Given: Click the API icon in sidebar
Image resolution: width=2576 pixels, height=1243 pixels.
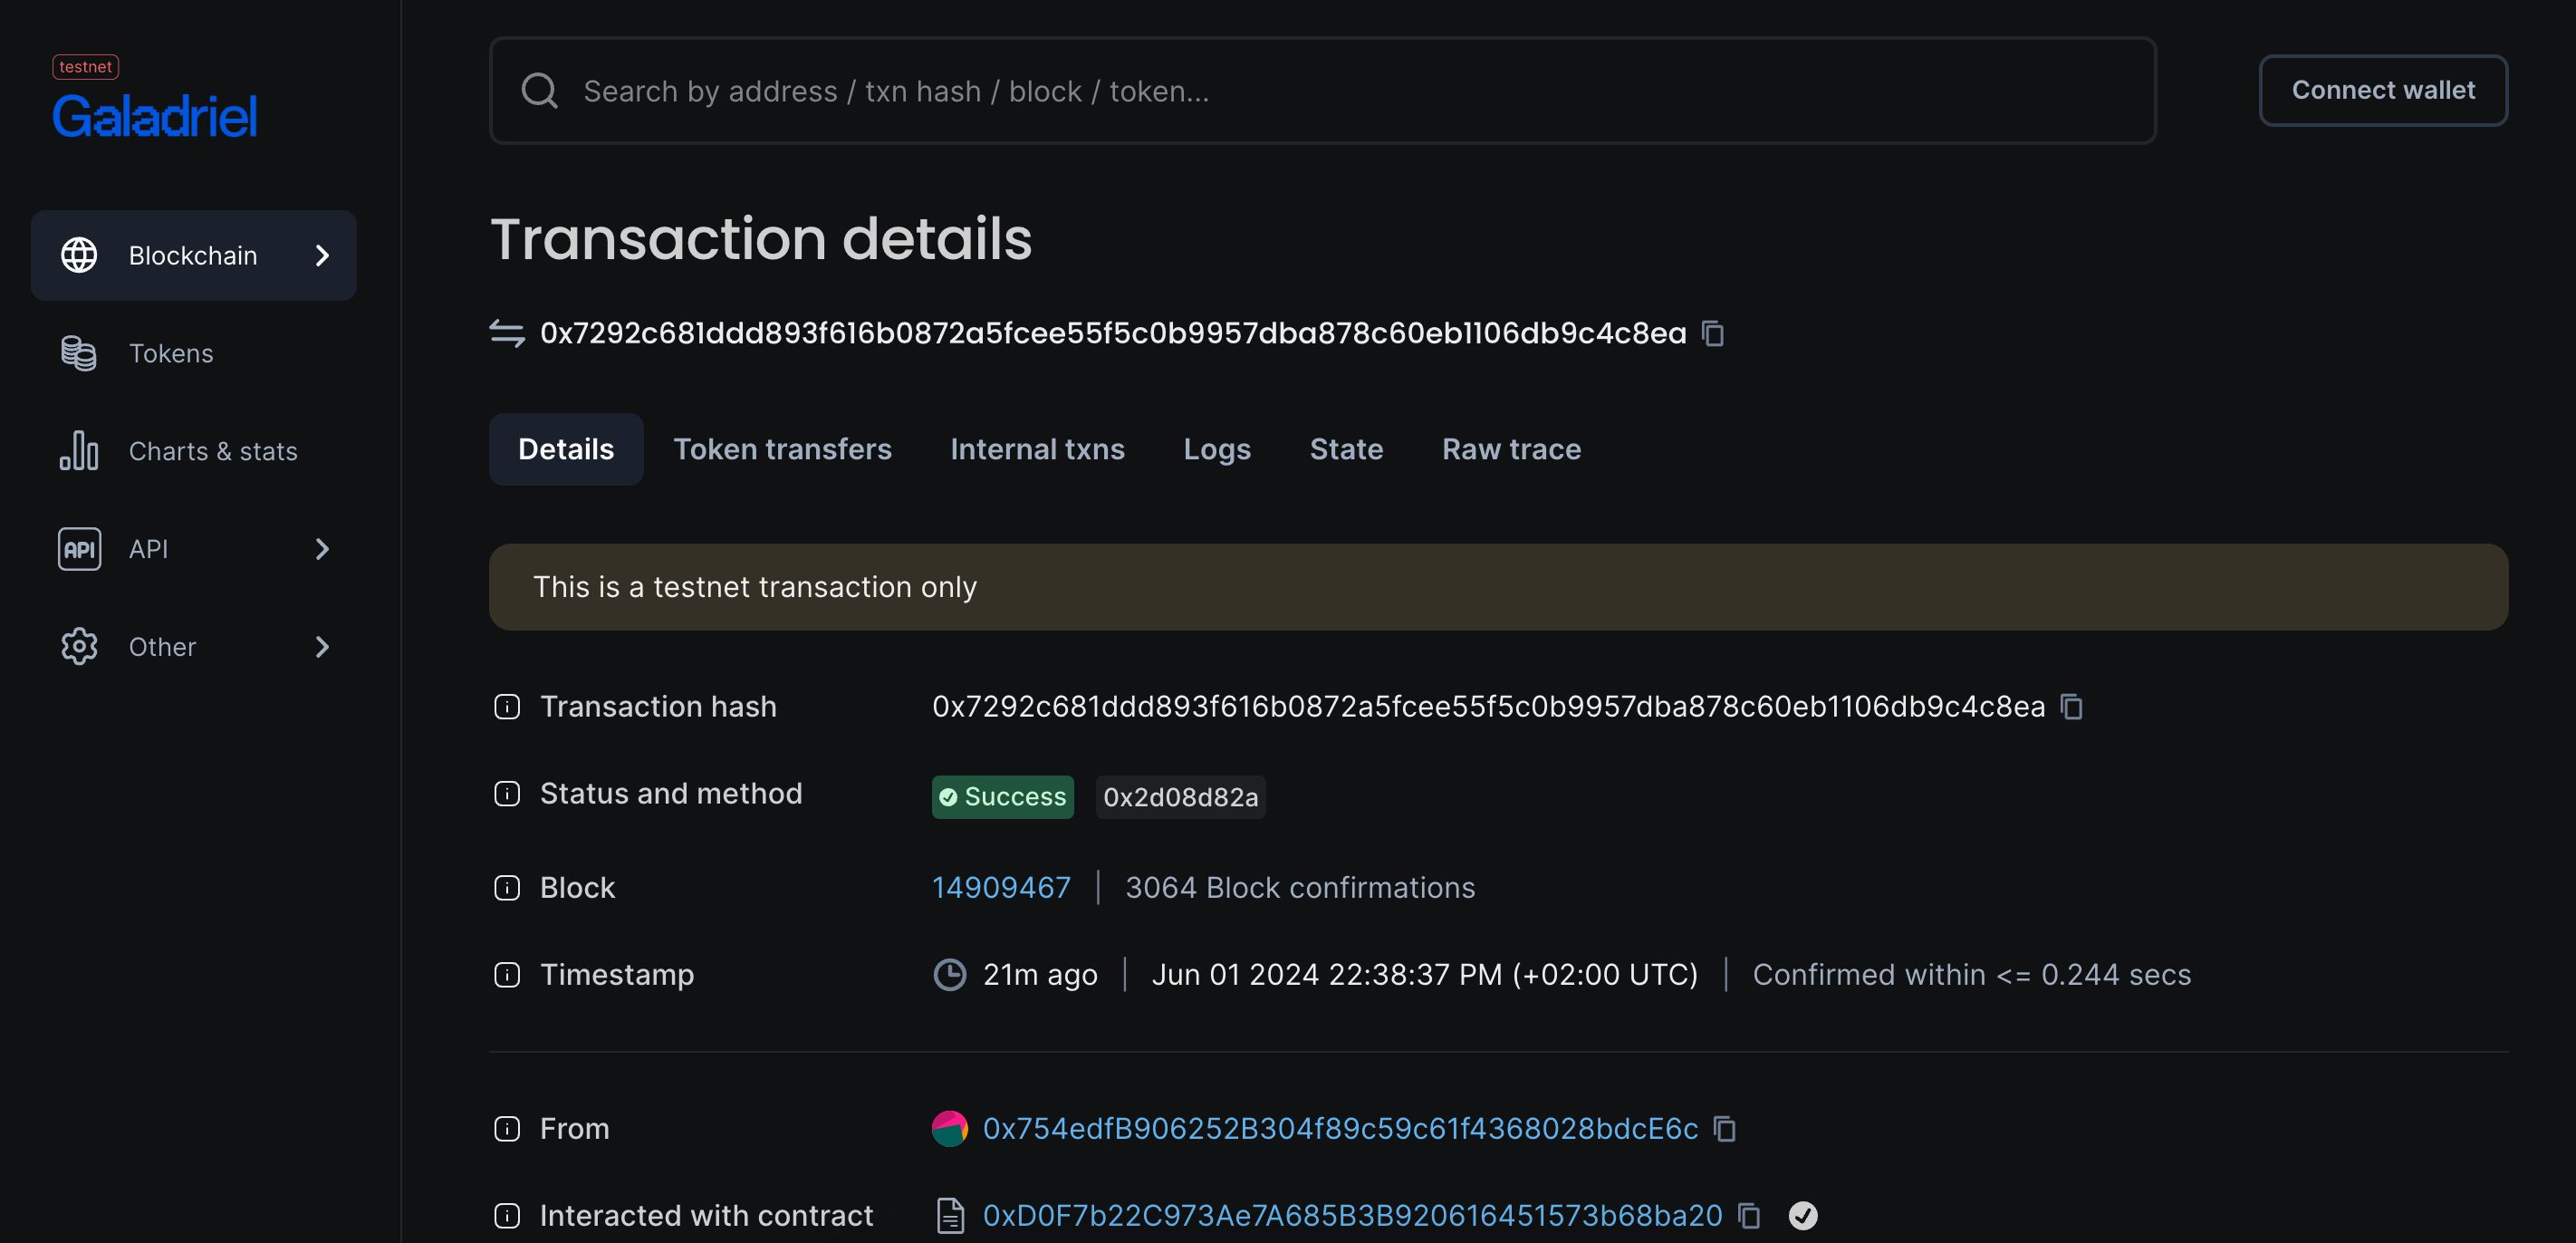Looking at the screenshot, I should point(79,549).
